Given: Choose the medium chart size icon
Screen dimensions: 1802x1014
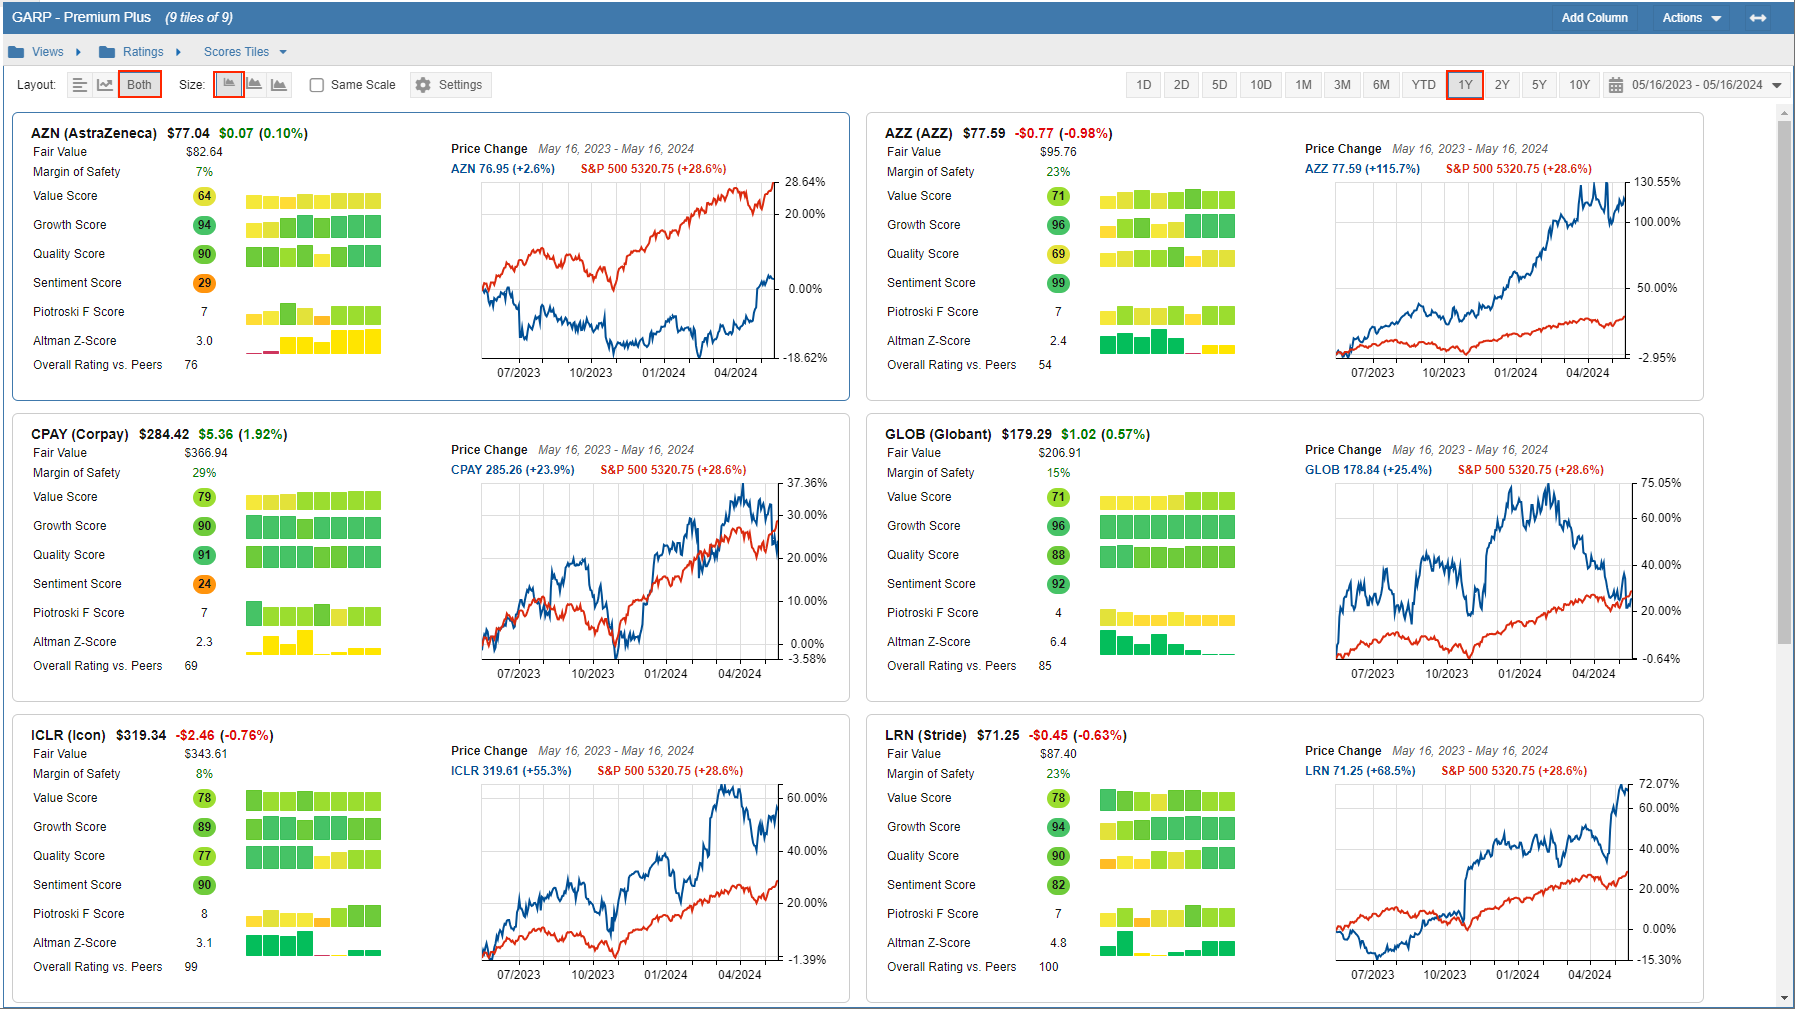Looking at the screenshot, I should [254, 85].
